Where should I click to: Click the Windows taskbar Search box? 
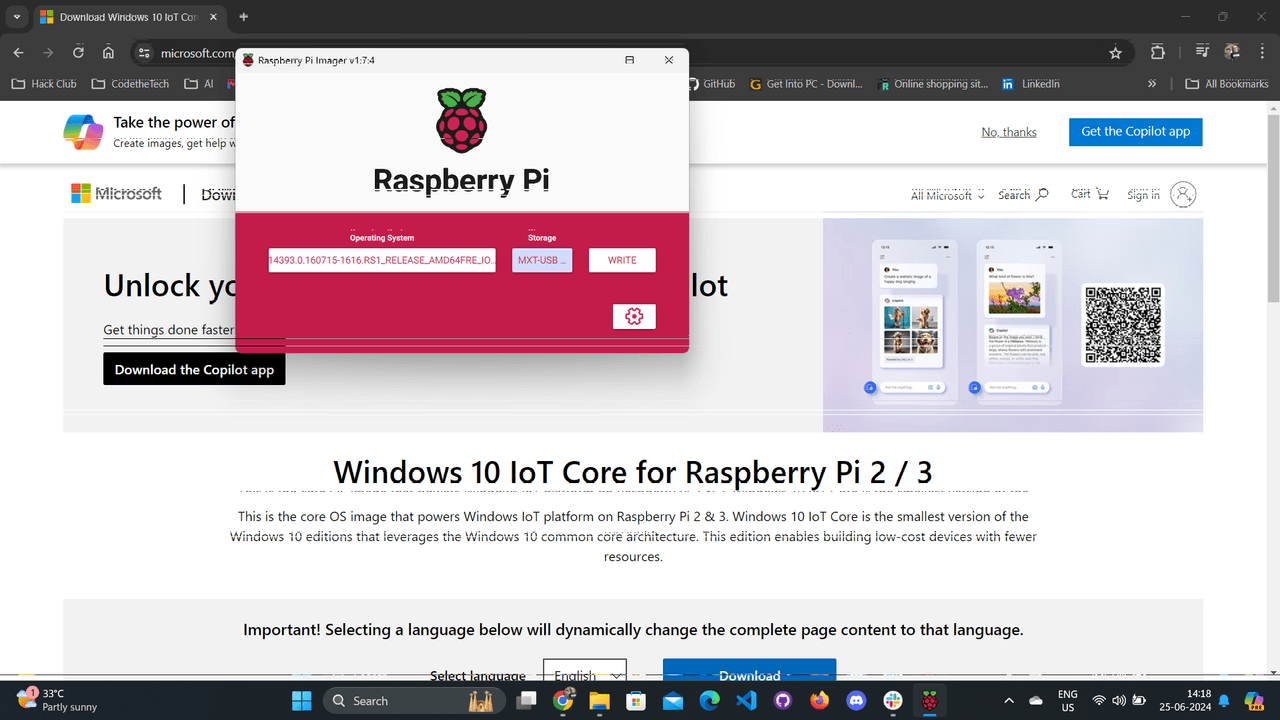coord(408,701)
